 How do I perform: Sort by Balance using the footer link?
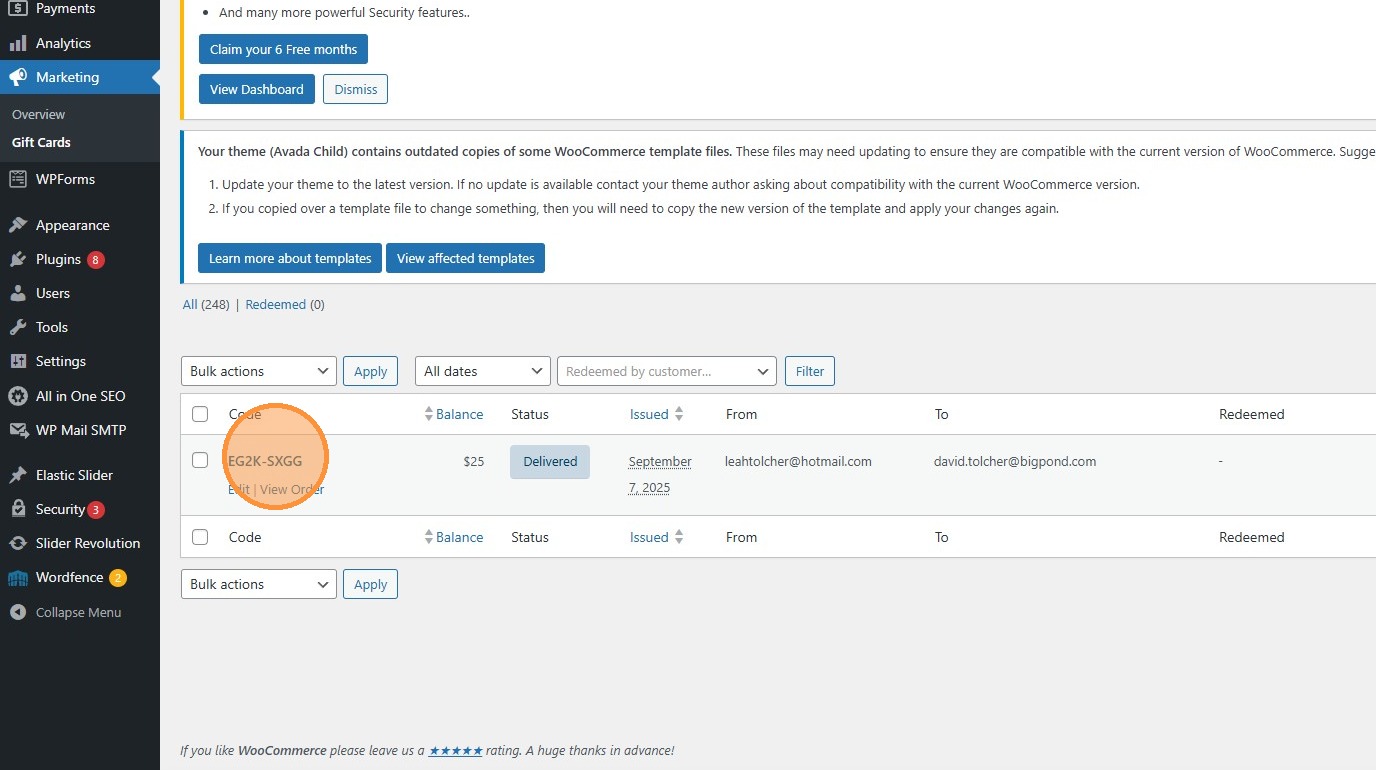click(460, 537)
